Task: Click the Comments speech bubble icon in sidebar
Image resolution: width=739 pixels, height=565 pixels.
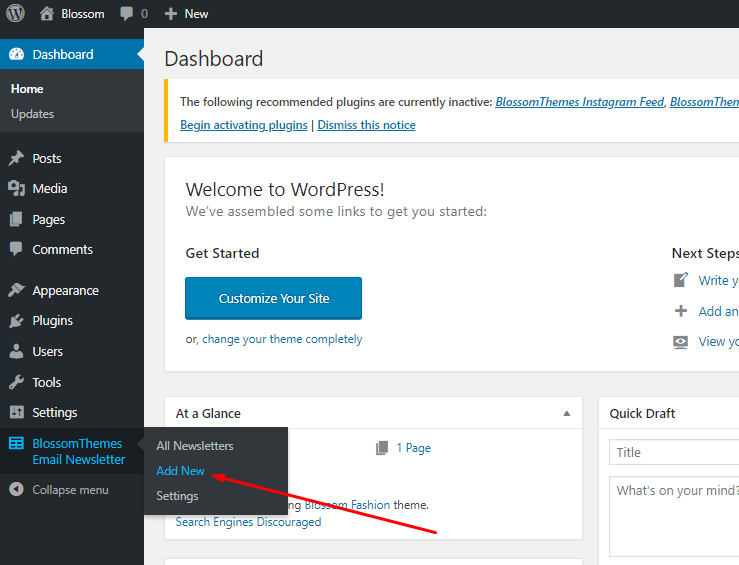Action: click(x=16, y=249)
